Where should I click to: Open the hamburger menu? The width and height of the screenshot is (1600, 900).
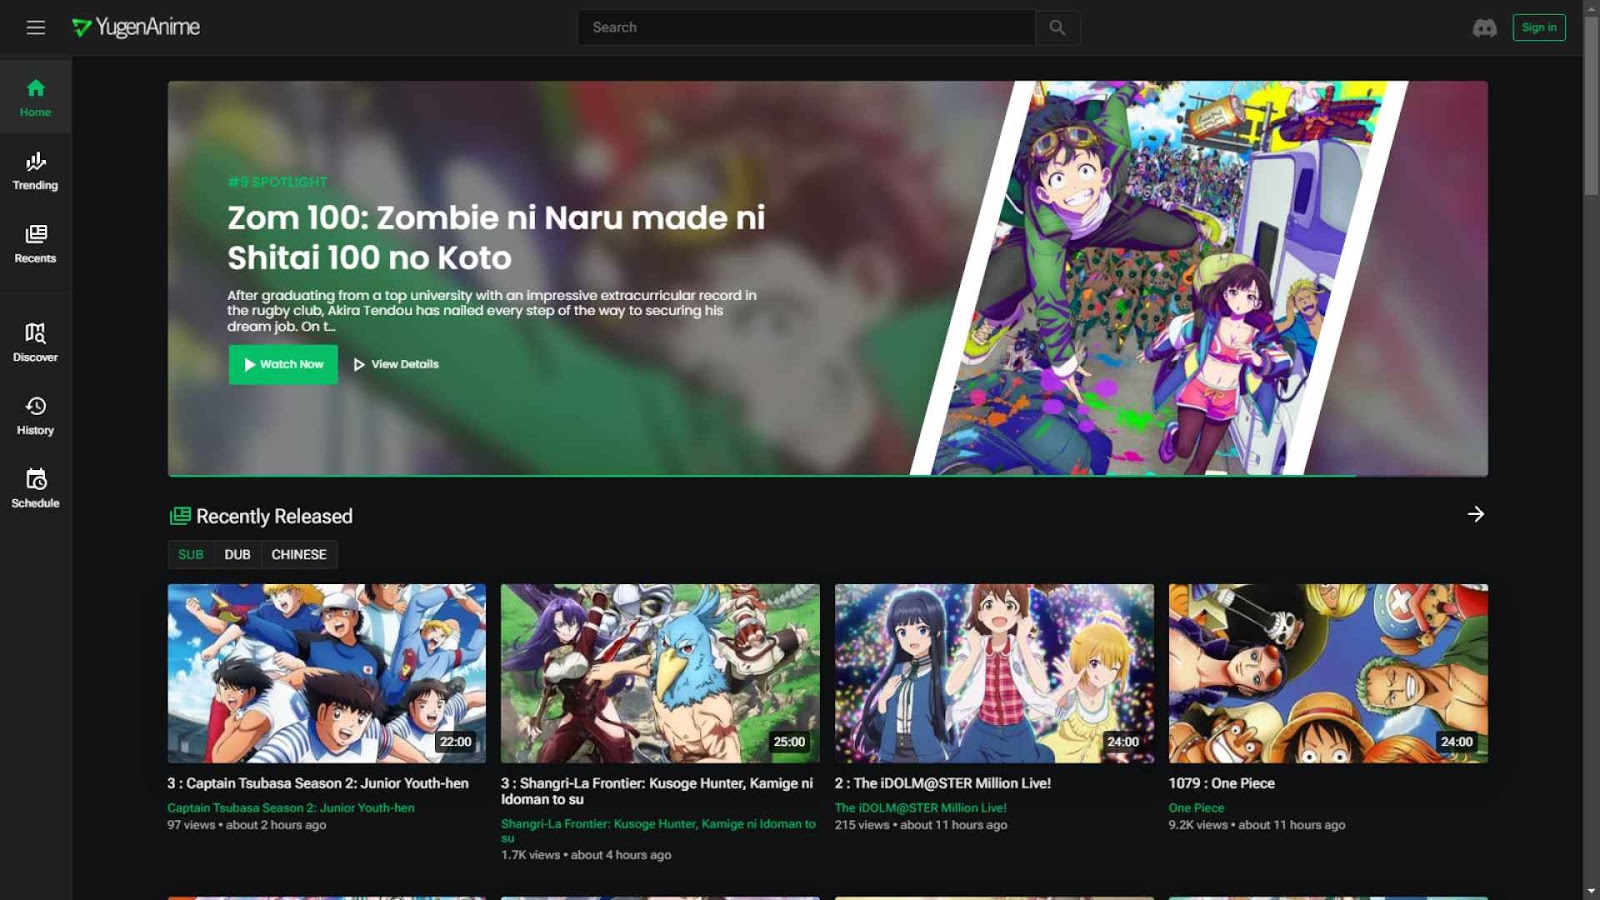pos(36,28)
